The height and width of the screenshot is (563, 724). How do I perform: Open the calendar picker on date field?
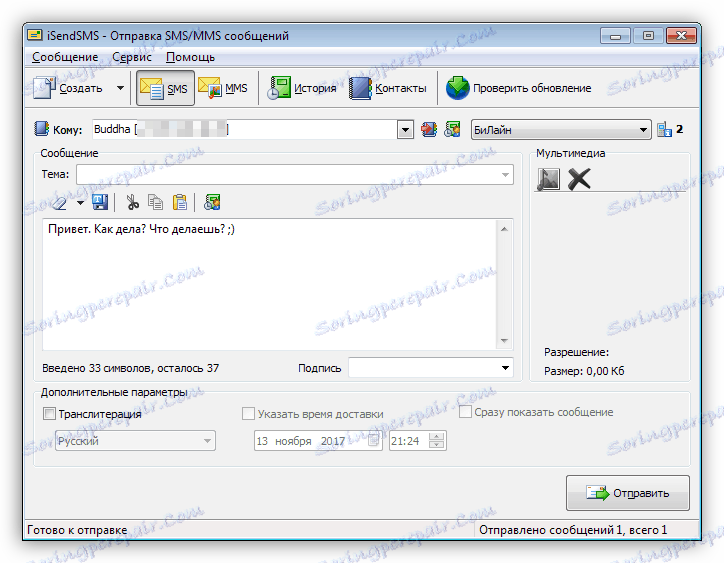pos(373,441)
